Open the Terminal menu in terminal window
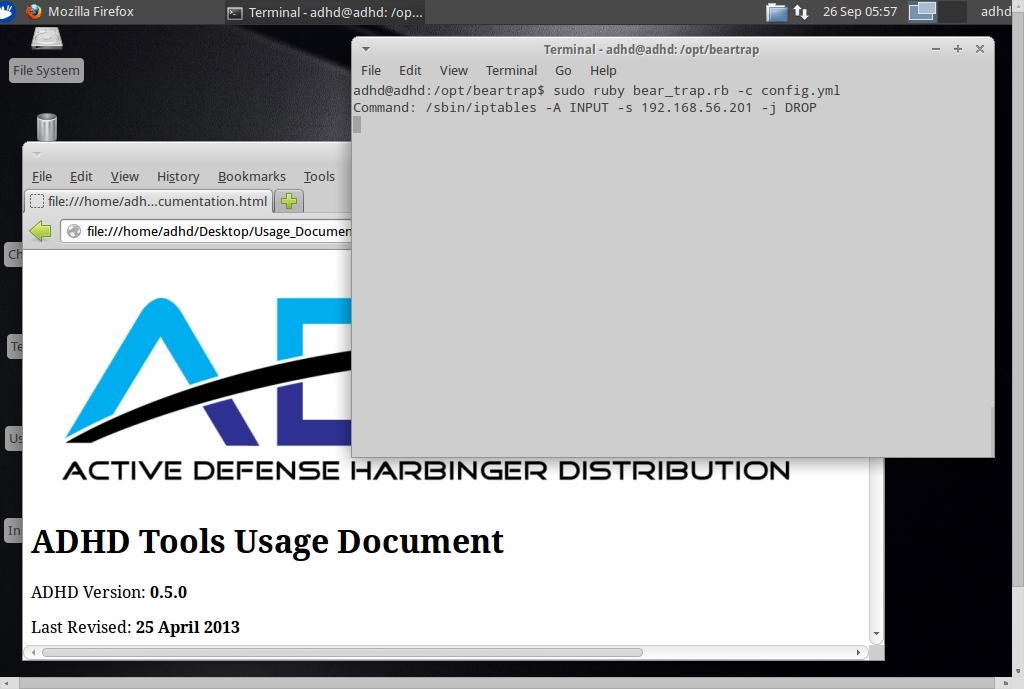The image size is (1024, 689). [511, 71]
